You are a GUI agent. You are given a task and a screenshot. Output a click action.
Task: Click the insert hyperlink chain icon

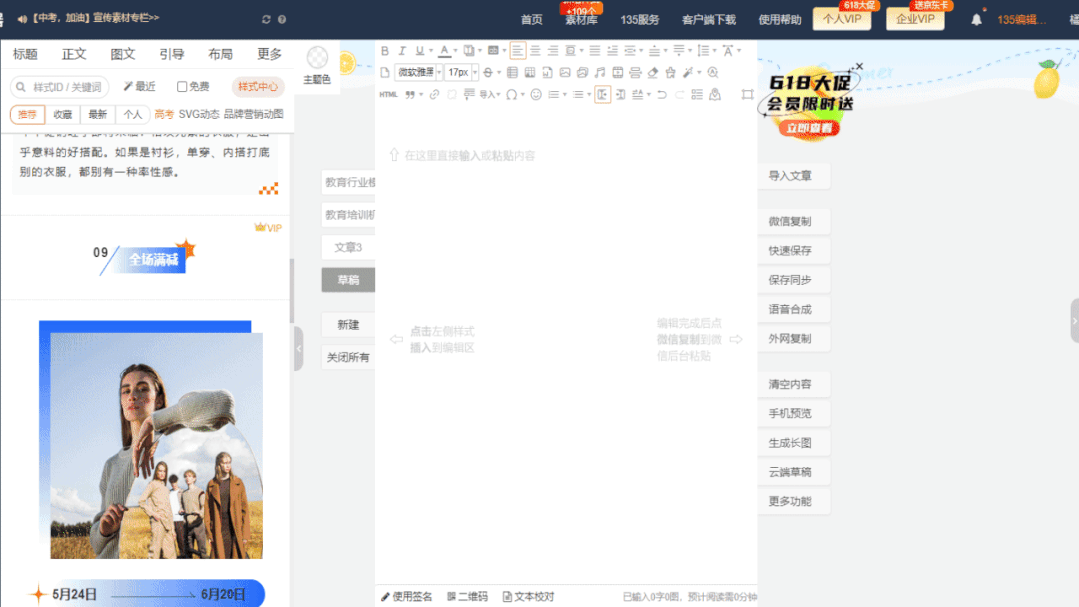434,95
